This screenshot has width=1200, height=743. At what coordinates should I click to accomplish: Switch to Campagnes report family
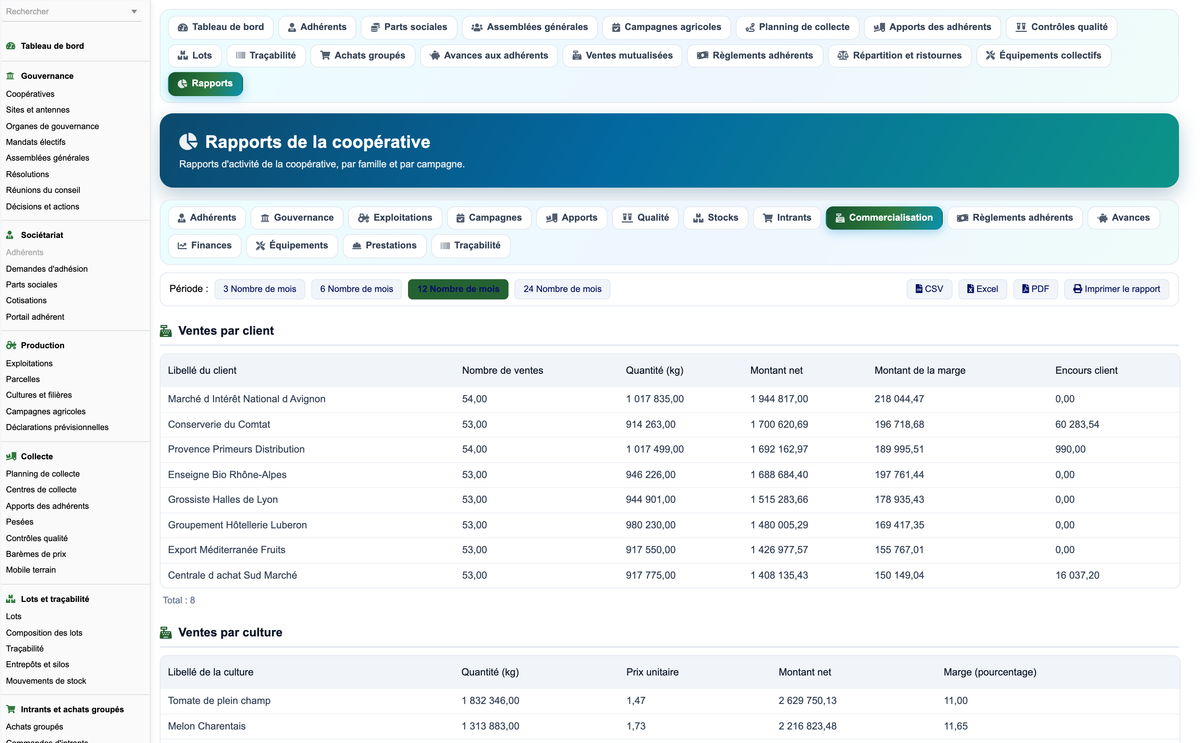[x=489, y=218]
